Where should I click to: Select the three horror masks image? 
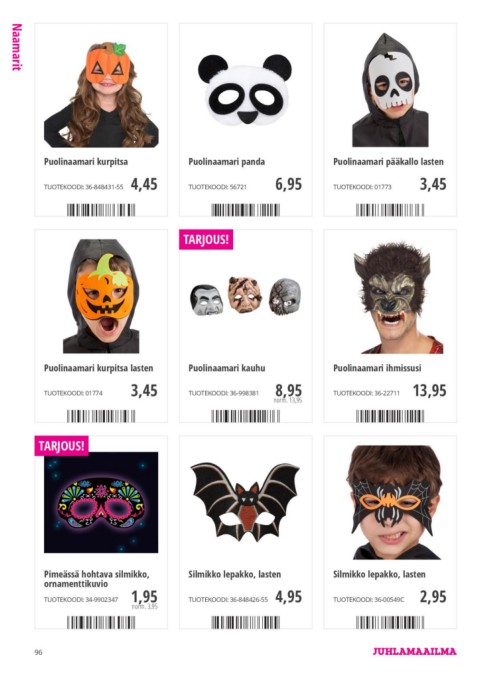(245, 296)
